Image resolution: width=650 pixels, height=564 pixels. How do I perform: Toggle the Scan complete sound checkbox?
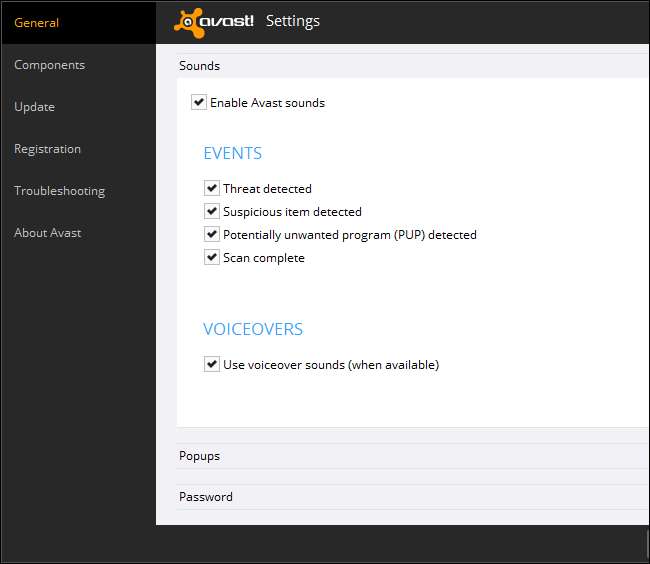click(x=212, y=257)
